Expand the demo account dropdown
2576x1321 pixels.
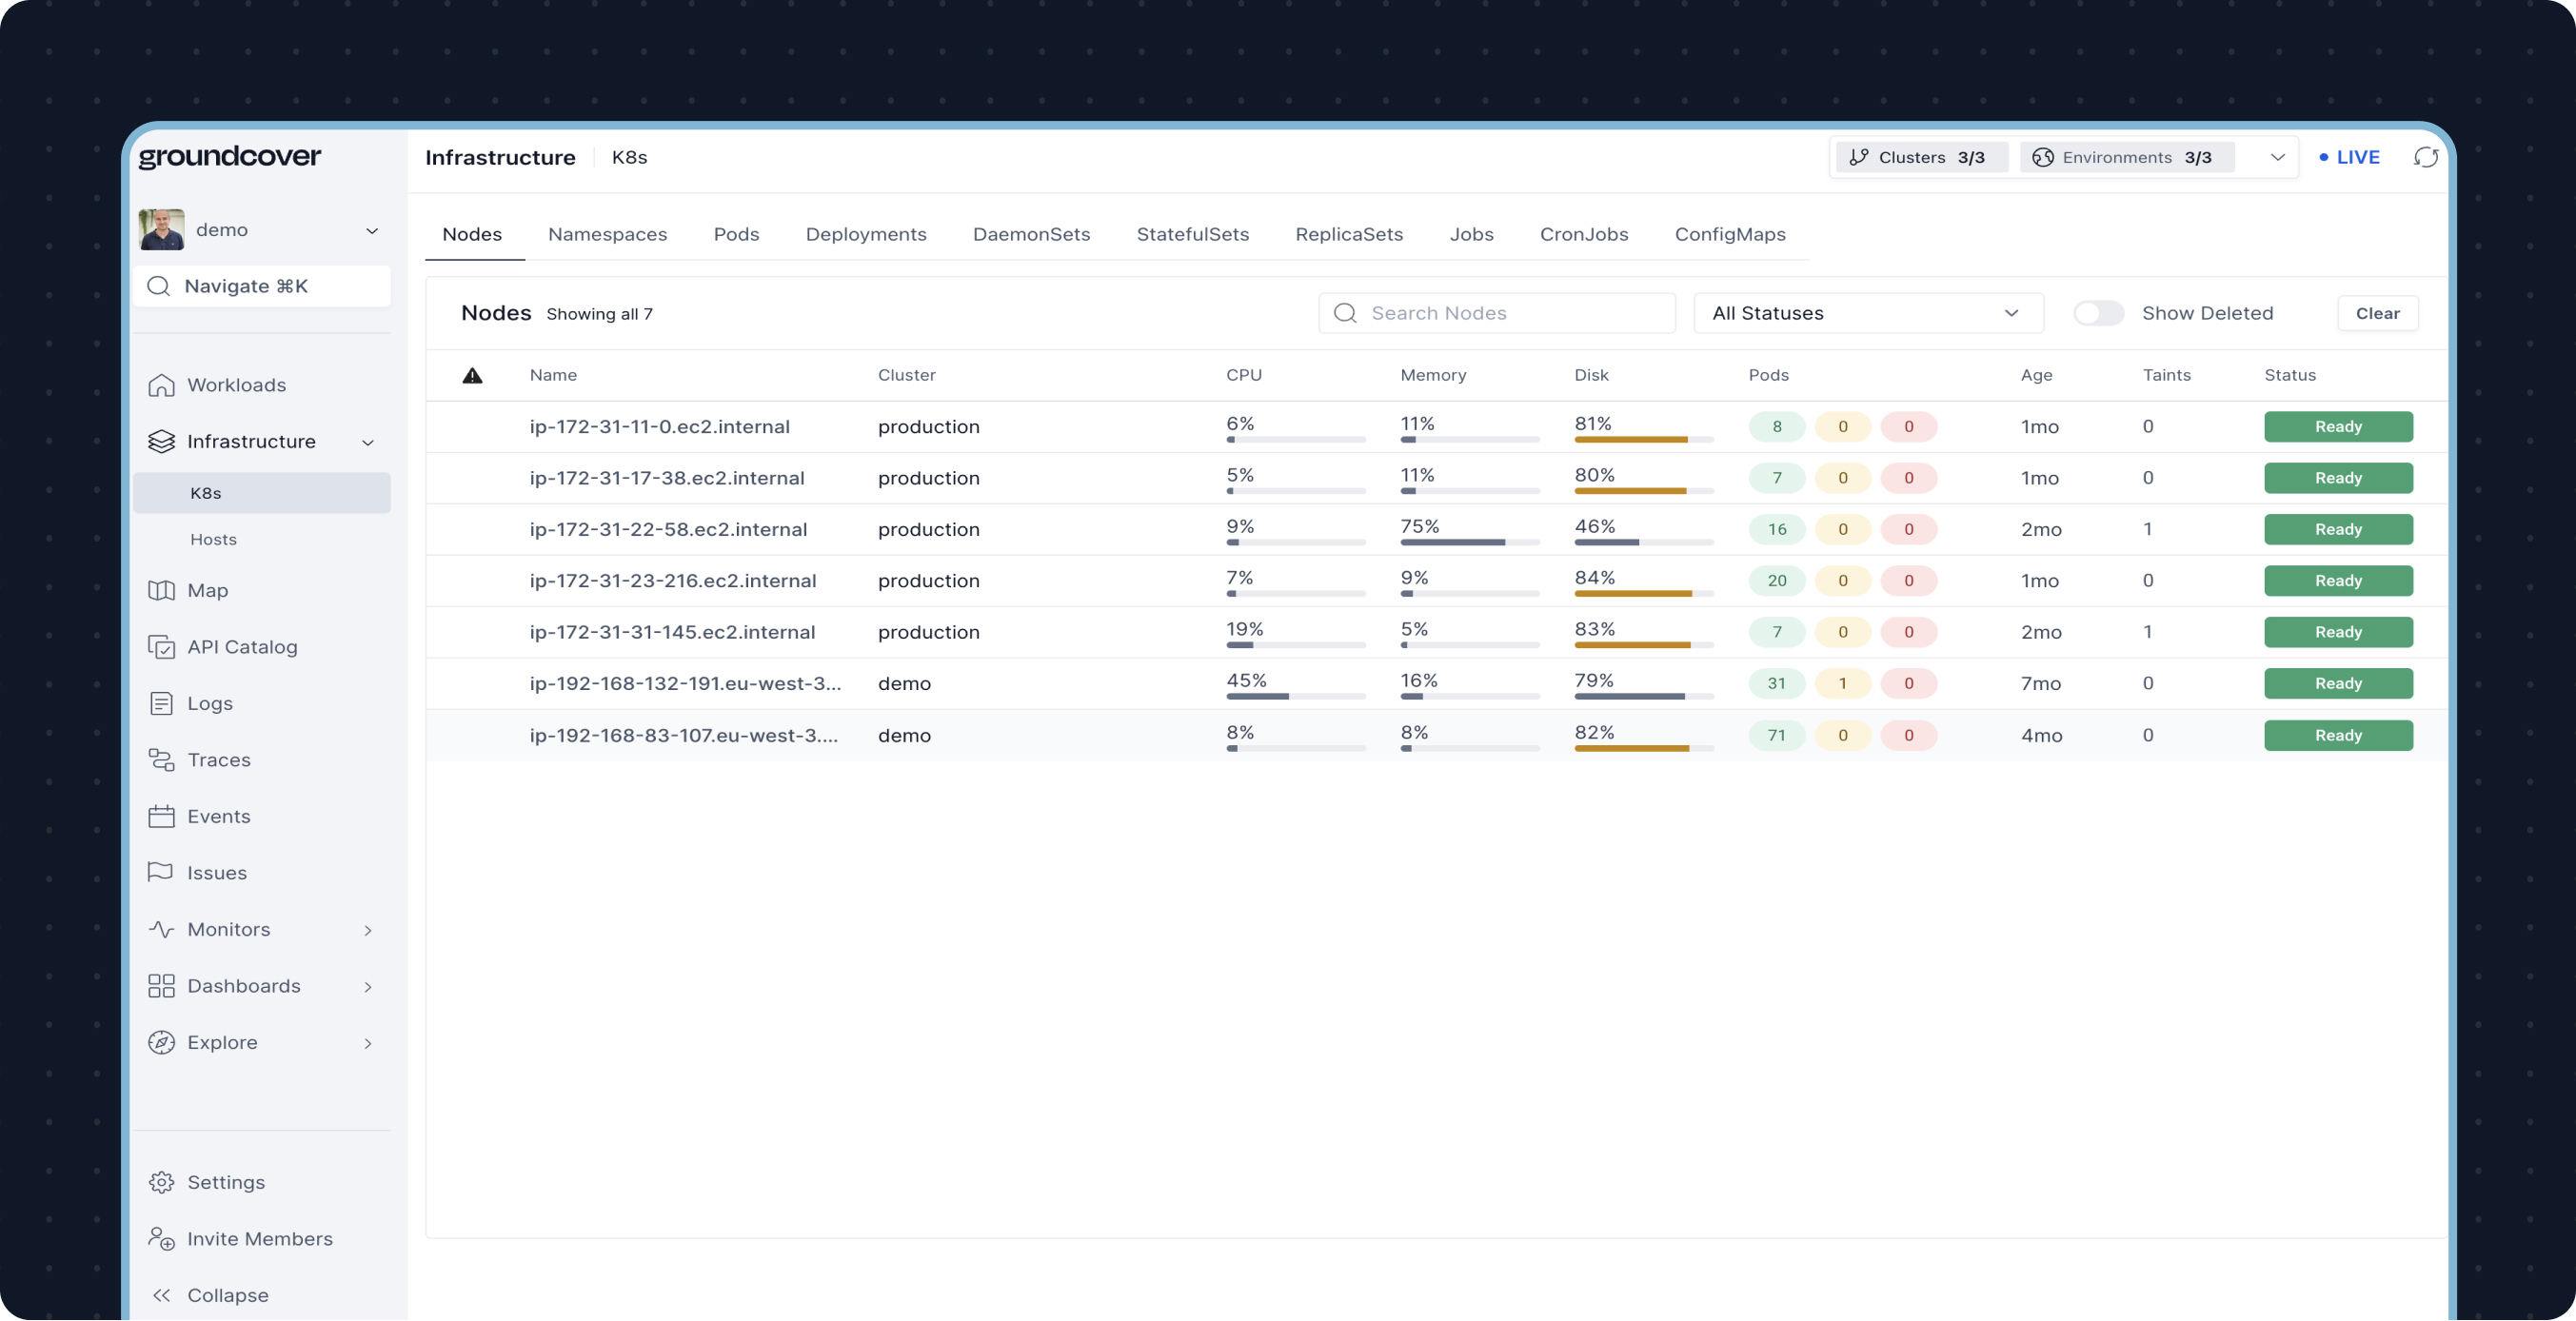[371, 231]
